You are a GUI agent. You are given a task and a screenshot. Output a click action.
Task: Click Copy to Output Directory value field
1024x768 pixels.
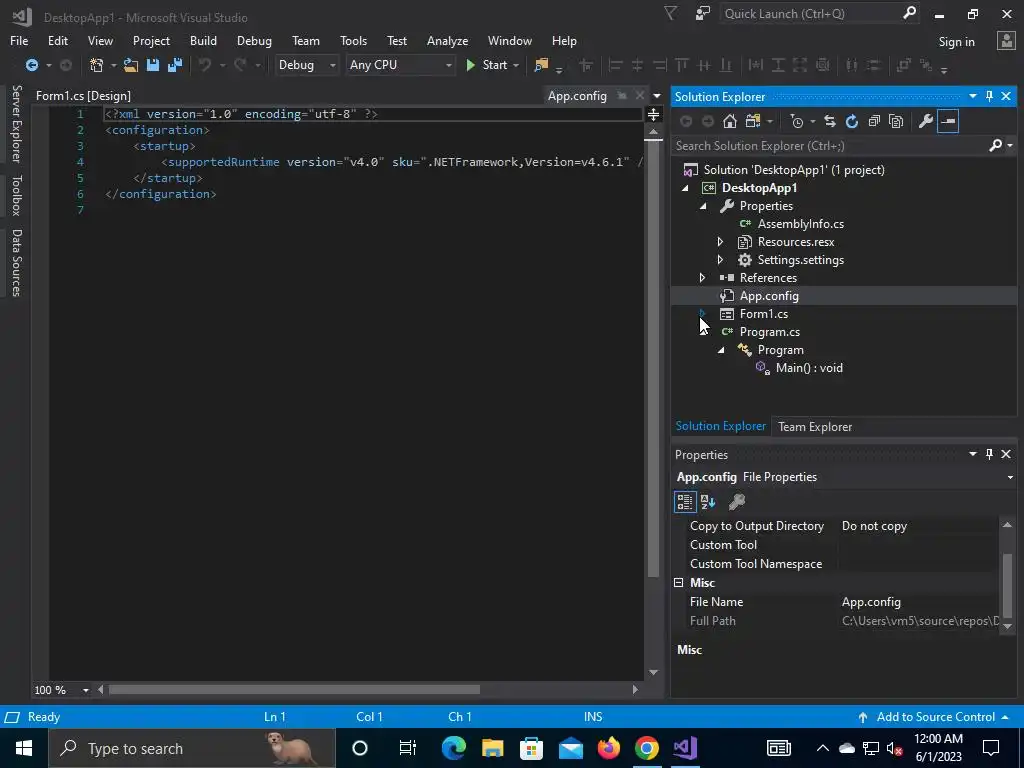pos(917,526)
